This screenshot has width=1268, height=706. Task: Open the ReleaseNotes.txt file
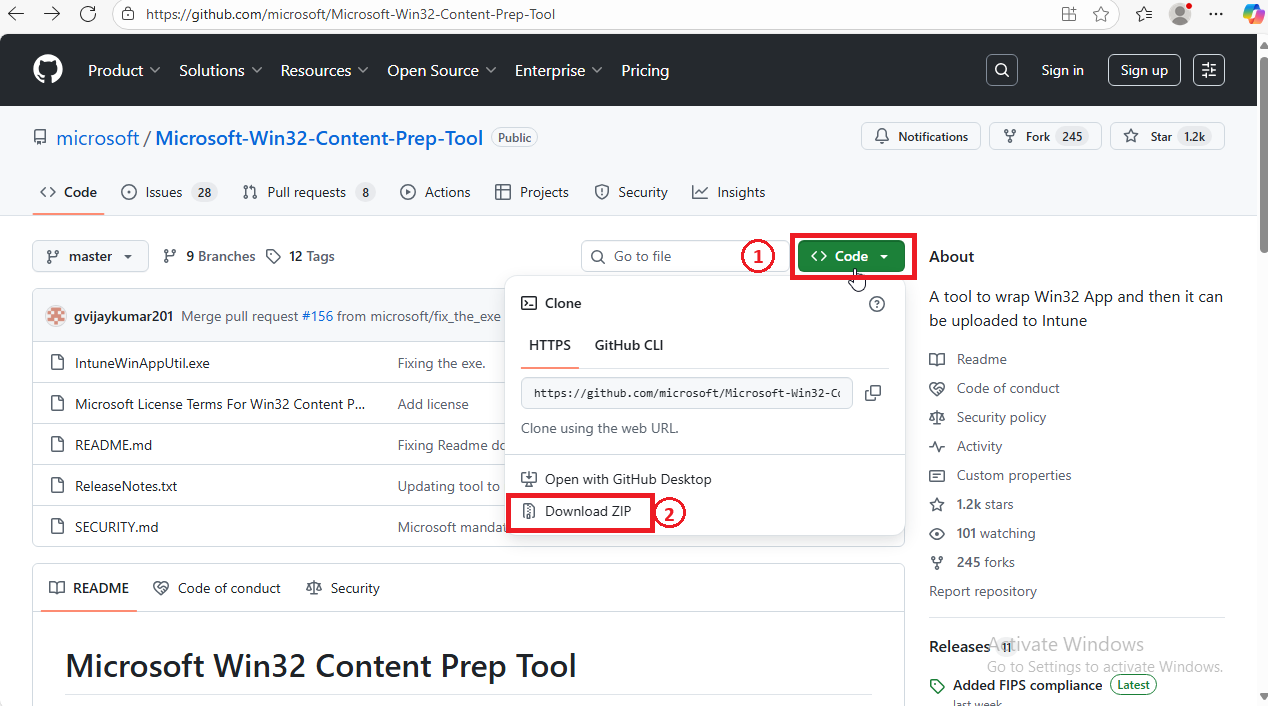pos(126,486)
